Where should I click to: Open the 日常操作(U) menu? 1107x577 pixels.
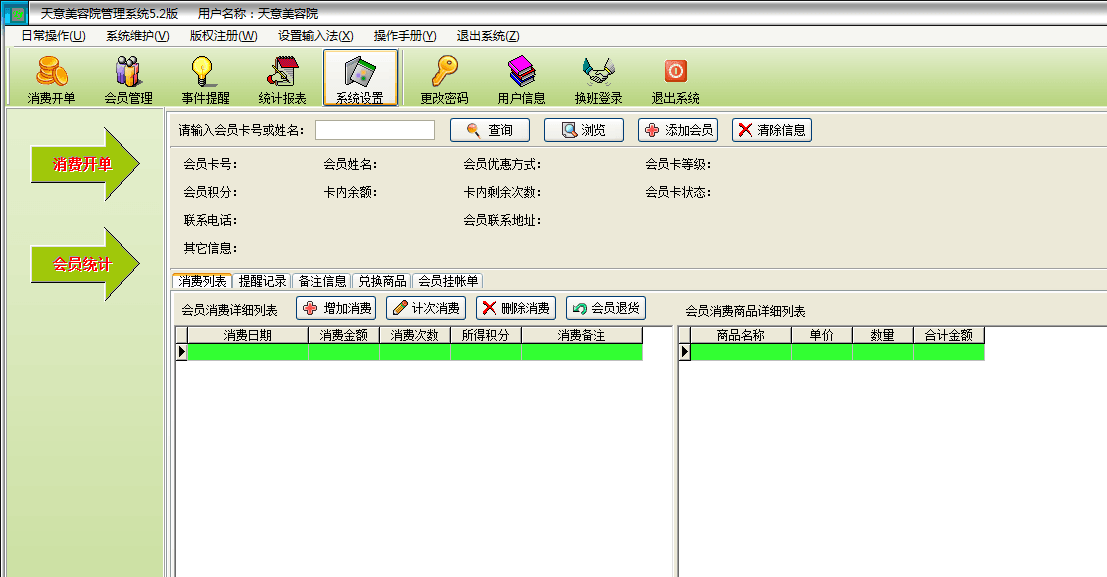point(53,36)
